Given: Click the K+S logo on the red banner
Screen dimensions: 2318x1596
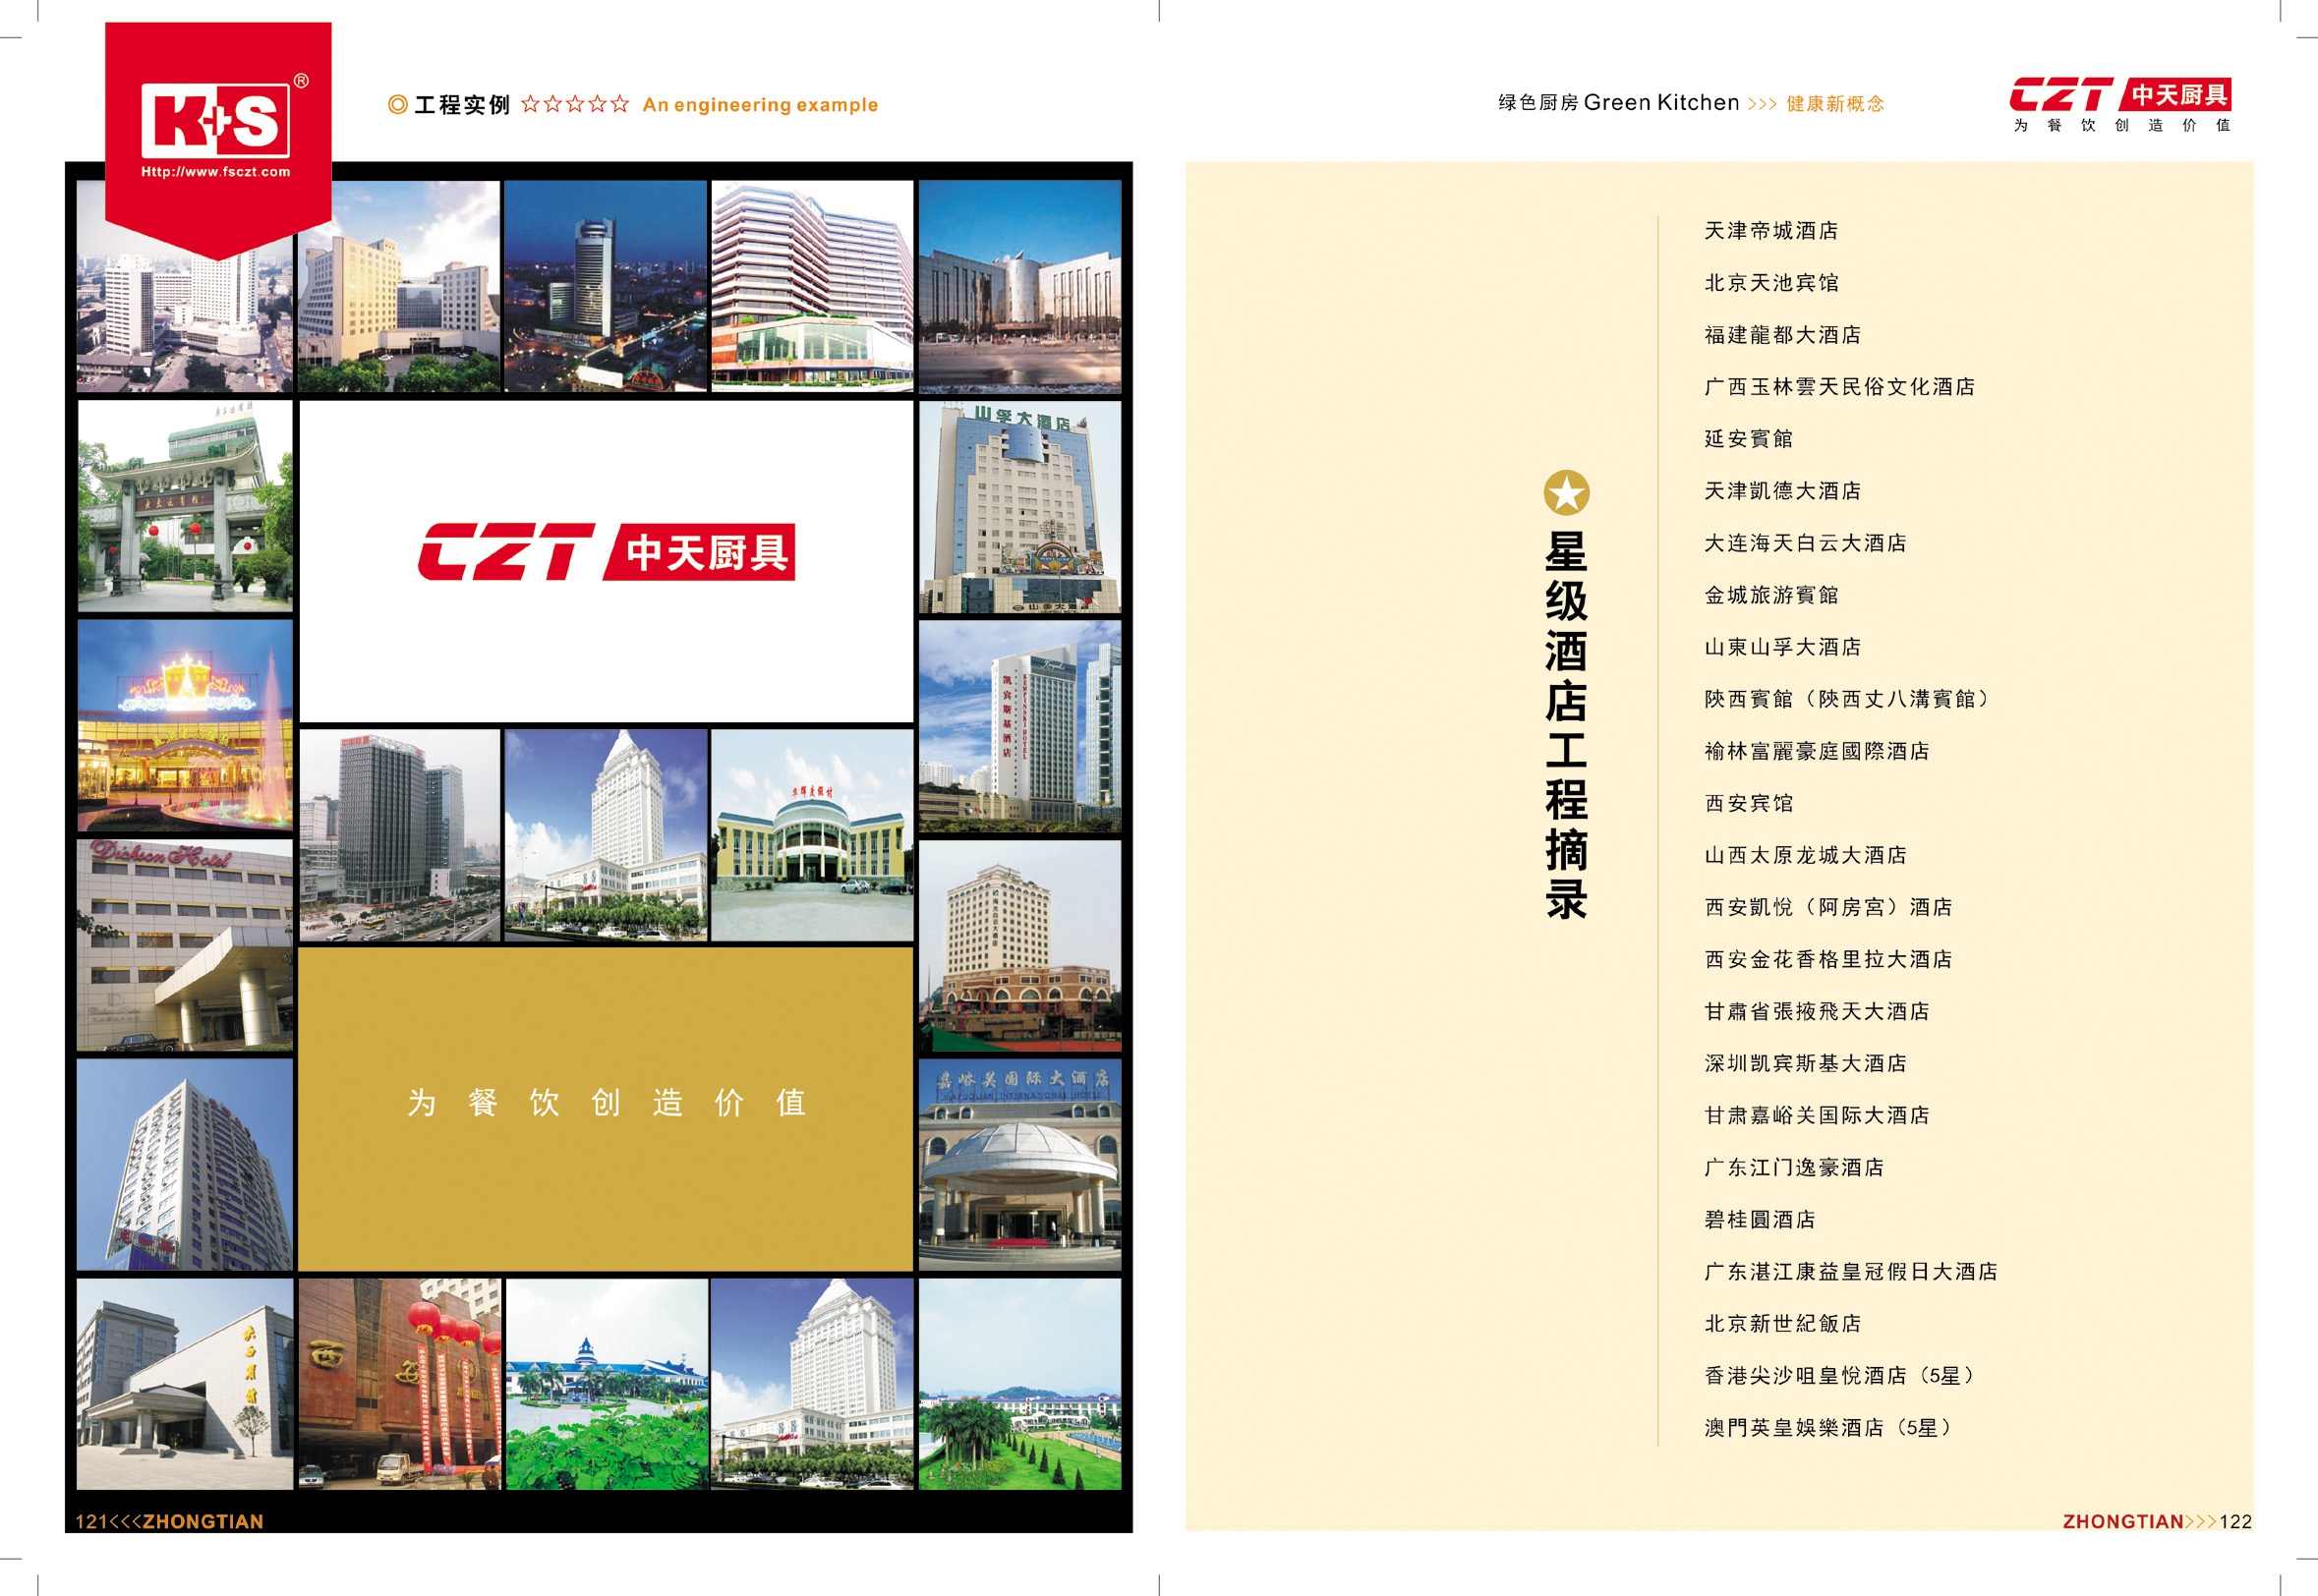Looking at the screenshot, I should pos(216,121).
